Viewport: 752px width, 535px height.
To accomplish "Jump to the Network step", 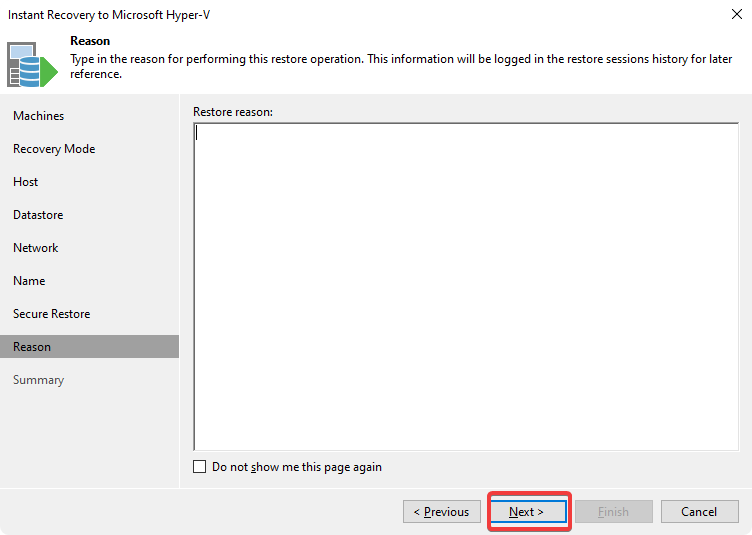I will 36,248.
